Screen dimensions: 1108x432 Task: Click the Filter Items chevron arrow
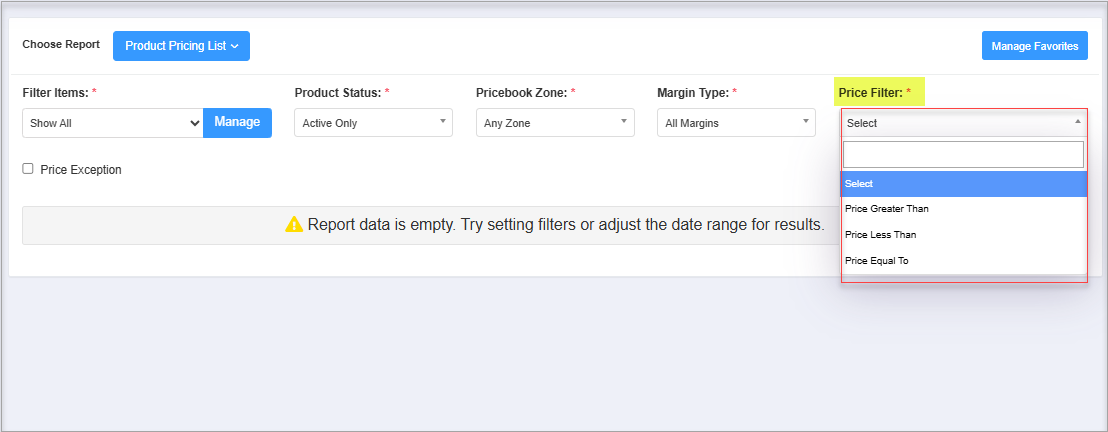click(195, 123)
